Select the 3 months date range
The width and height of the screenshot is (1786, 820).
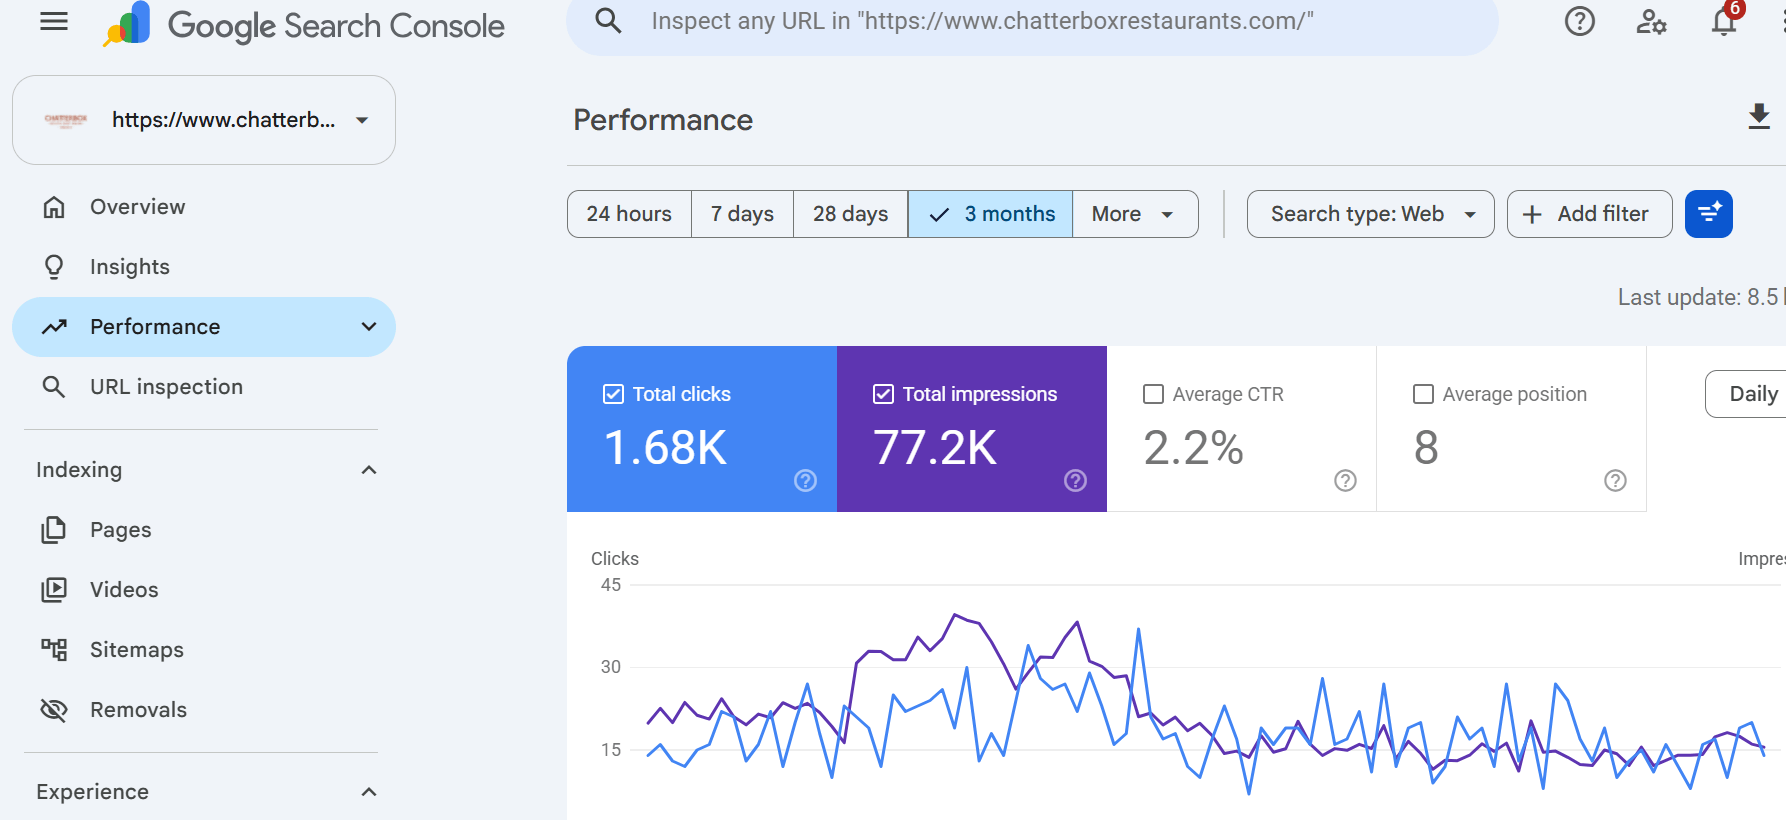(990, 214)
